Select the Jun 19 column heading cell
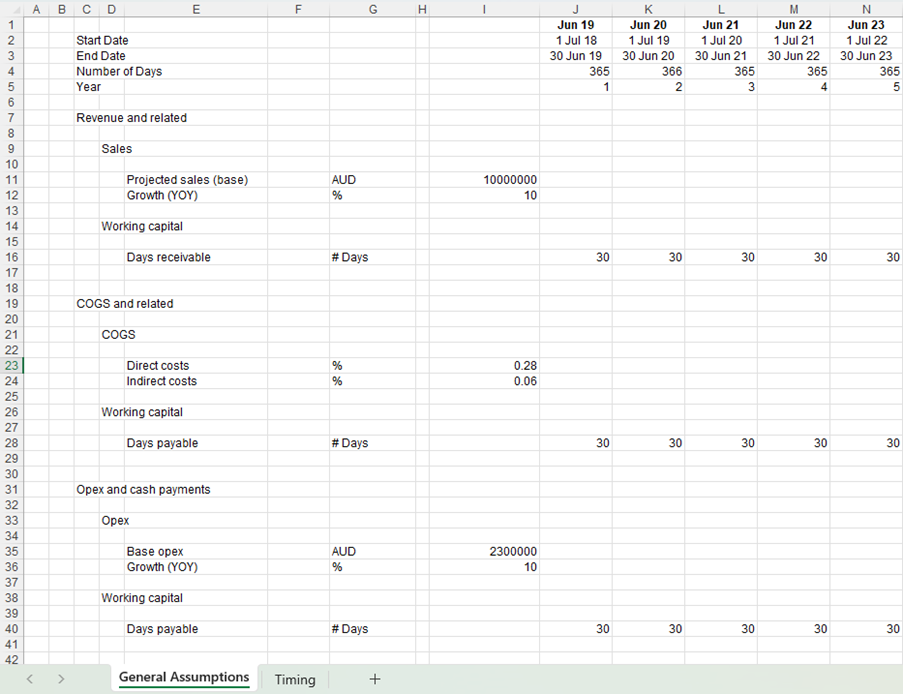 575,25
